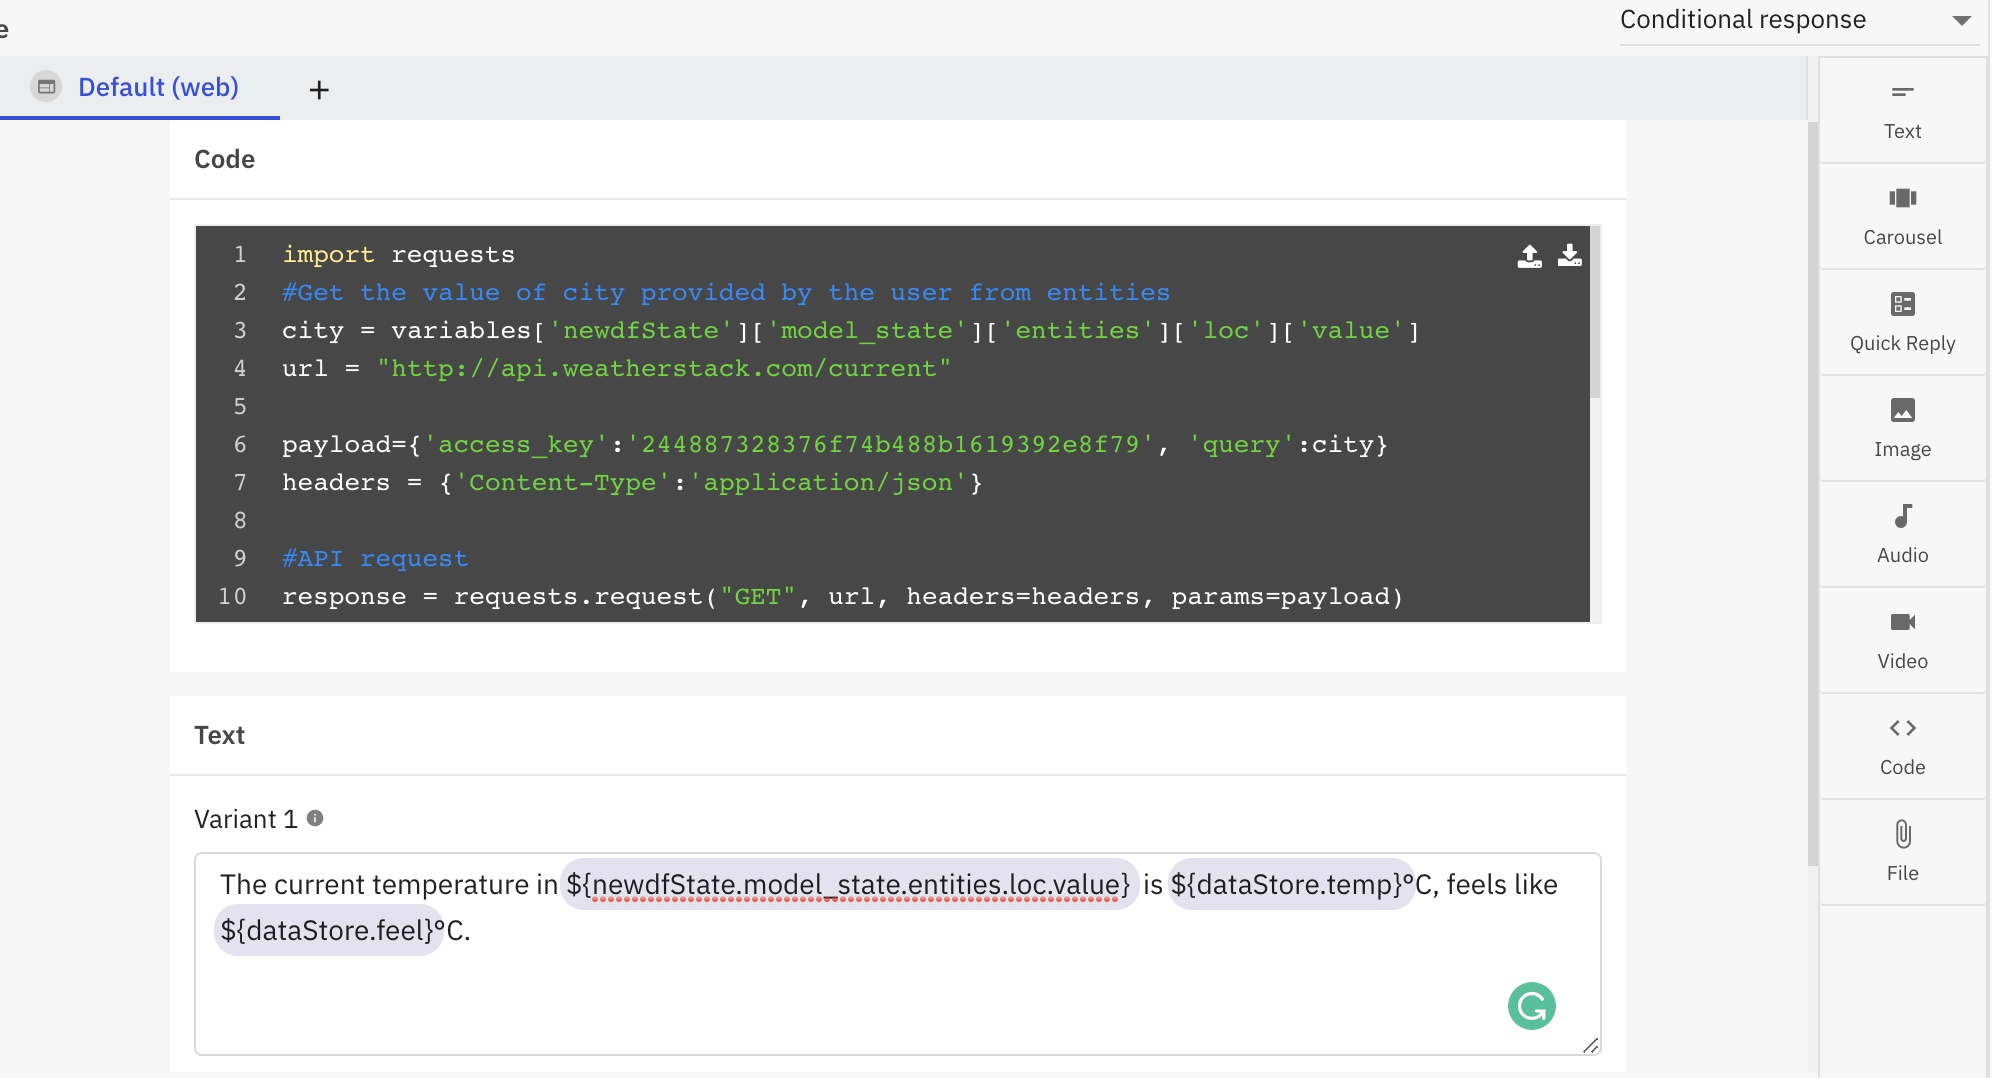
Task: Add a Code response
Action: point(1902,747)
